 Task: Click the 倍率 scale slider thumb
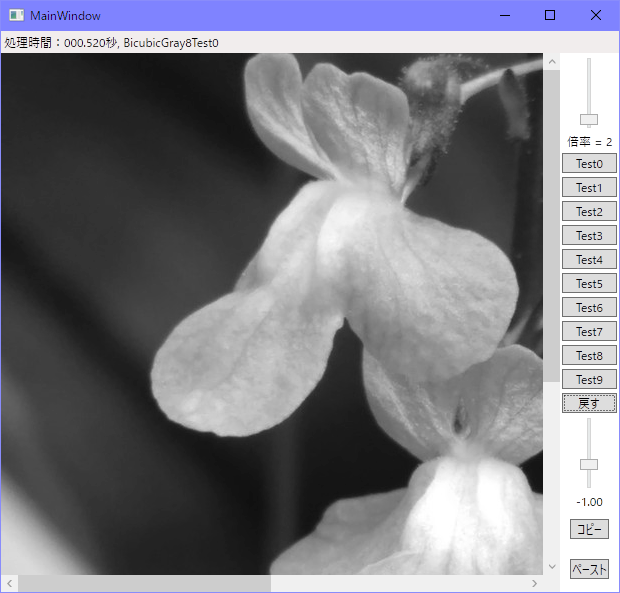pos(589,119)
